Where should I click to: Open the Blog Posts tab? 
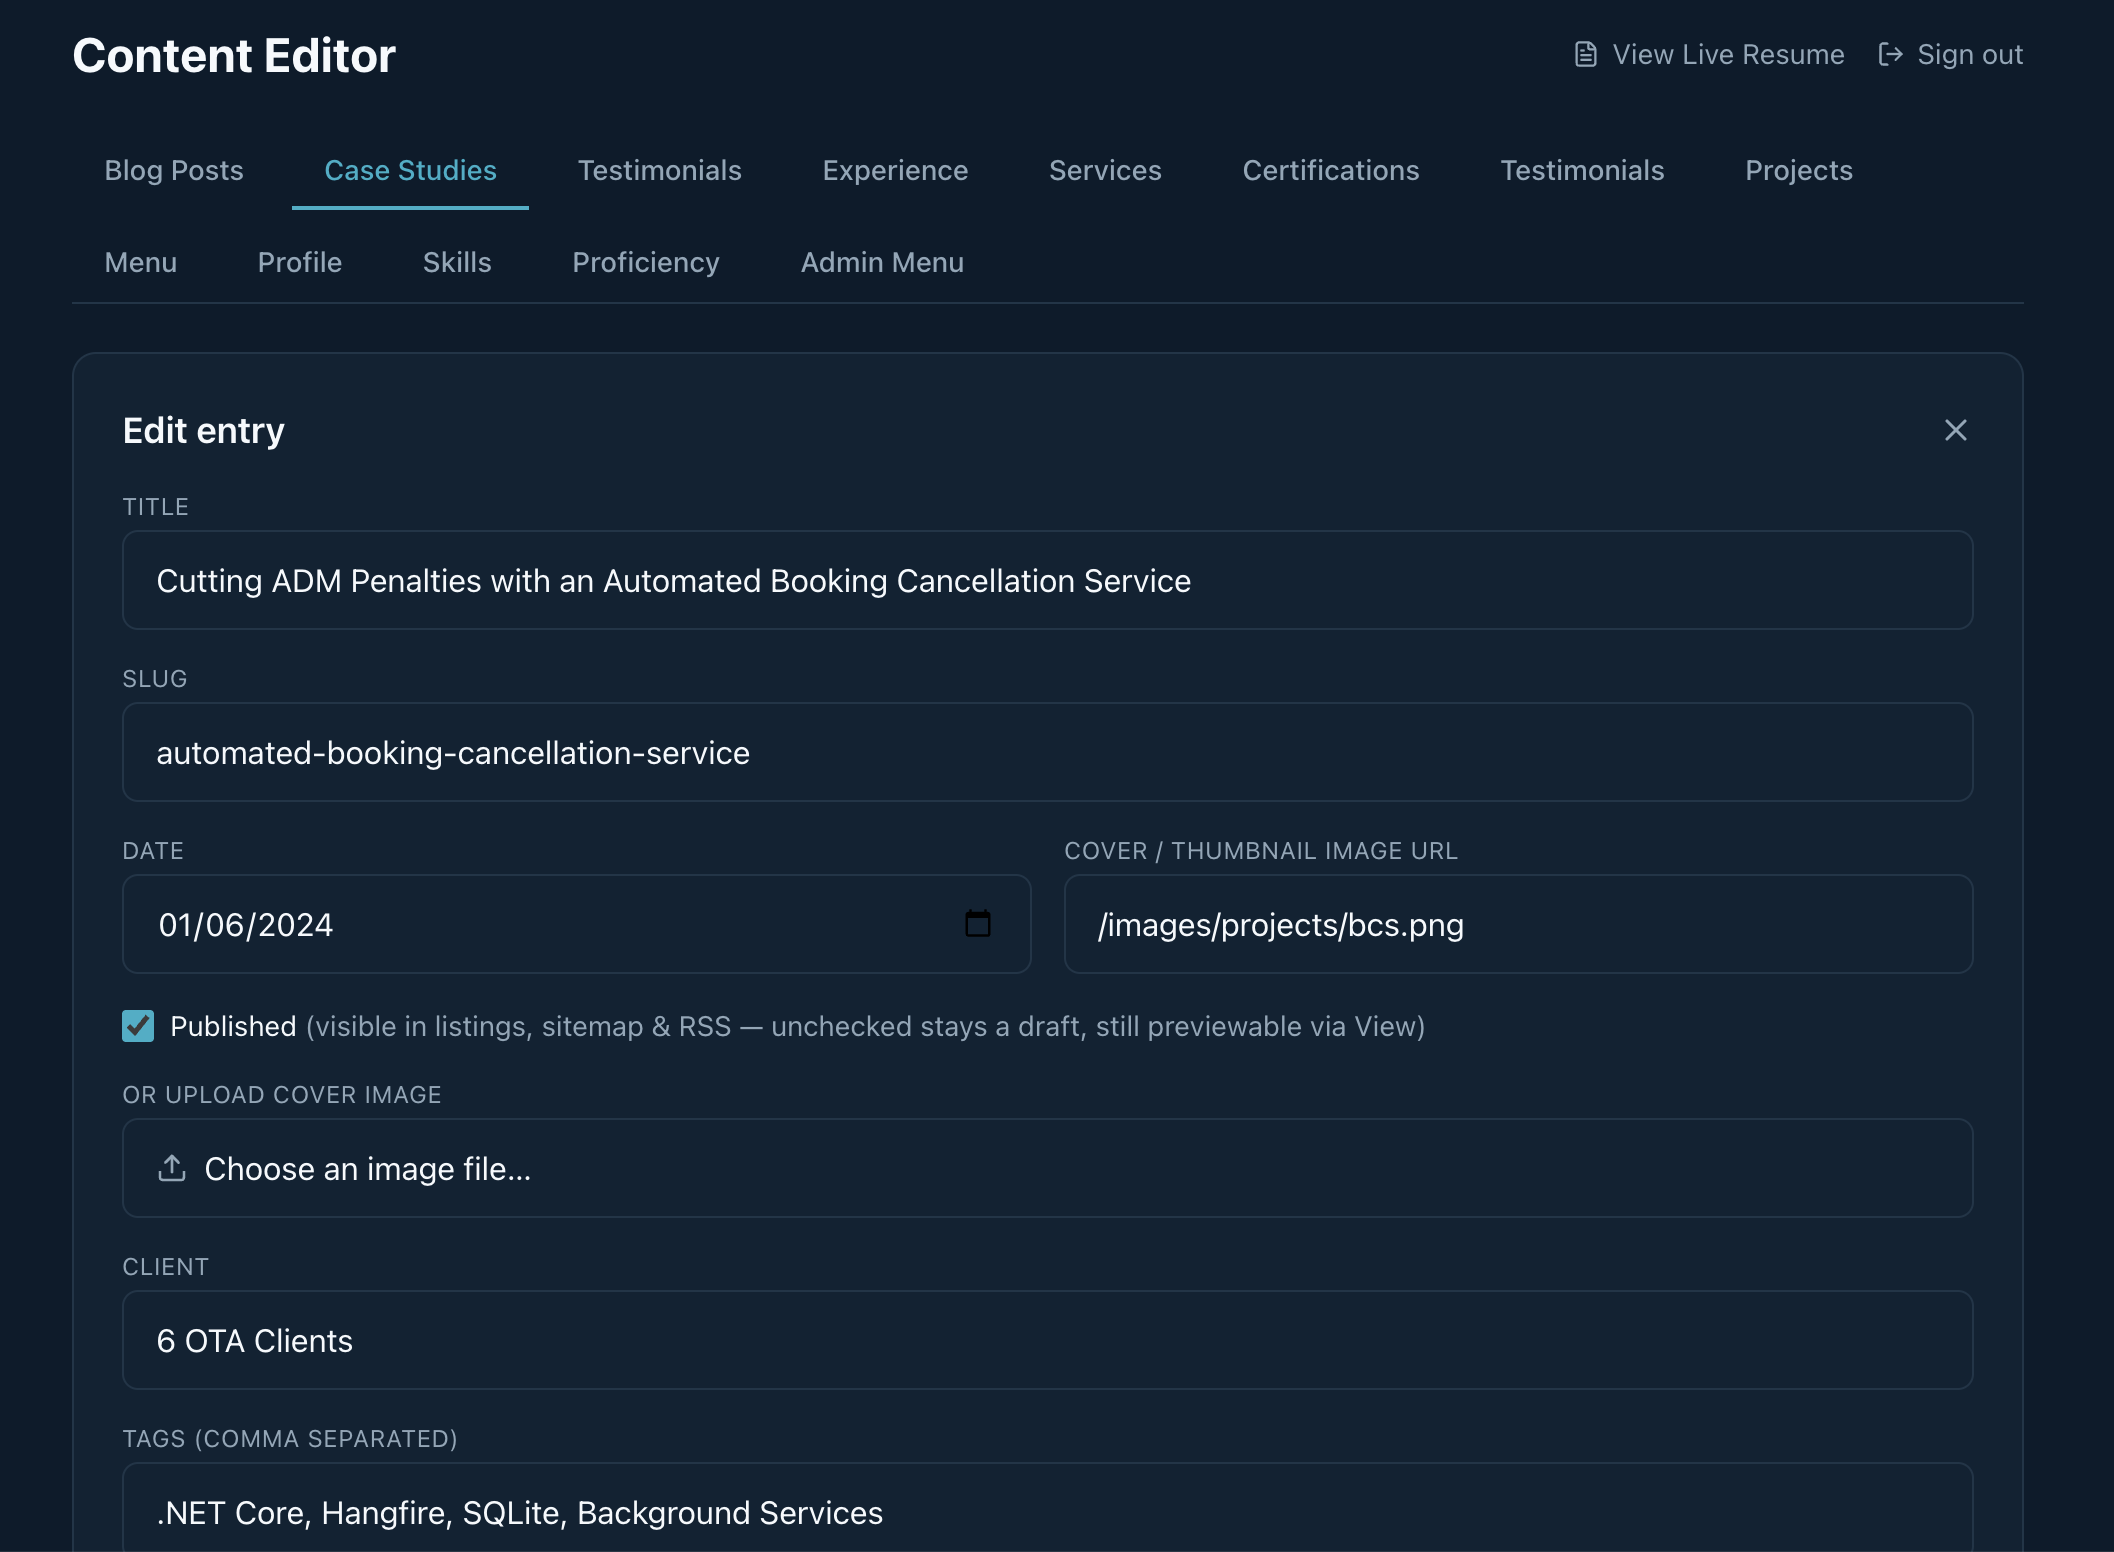point(174,171)
